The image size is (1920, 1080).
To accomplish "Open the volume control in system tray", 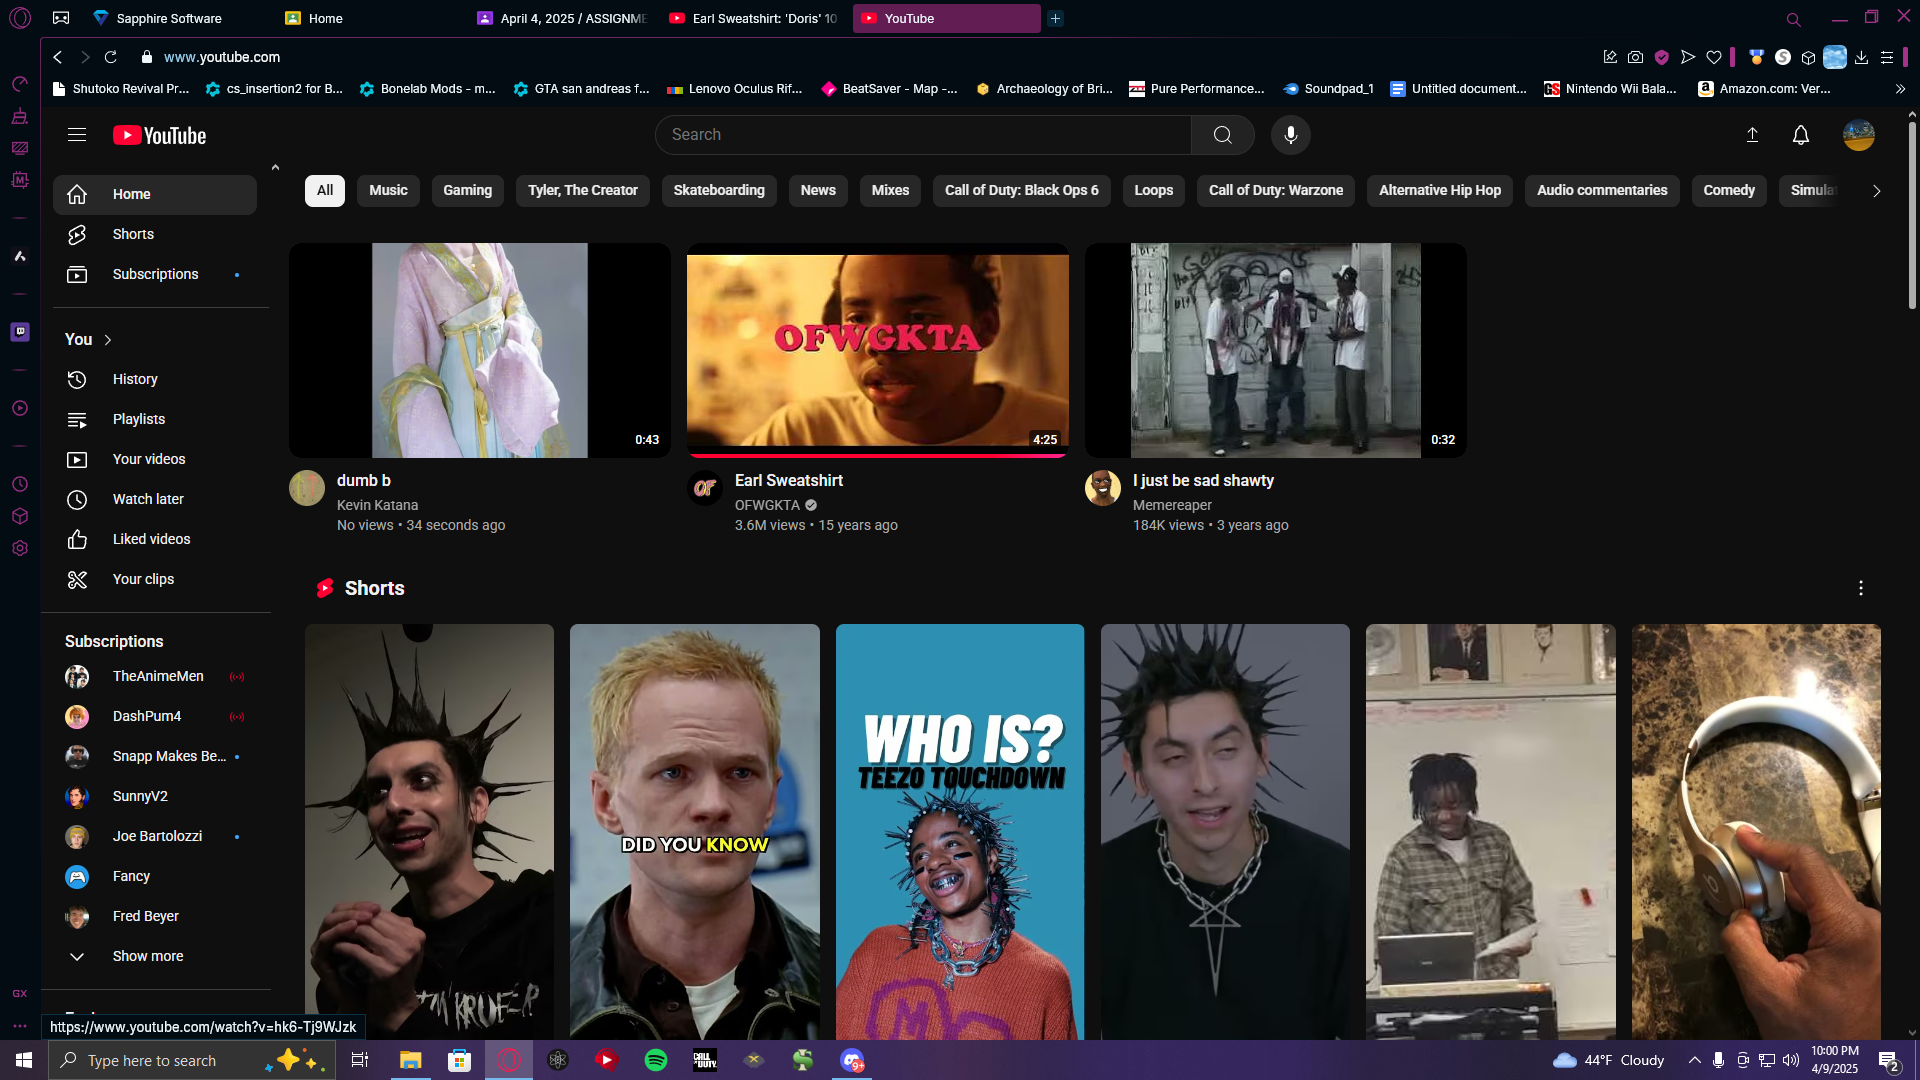I will pos(1790,1060).
